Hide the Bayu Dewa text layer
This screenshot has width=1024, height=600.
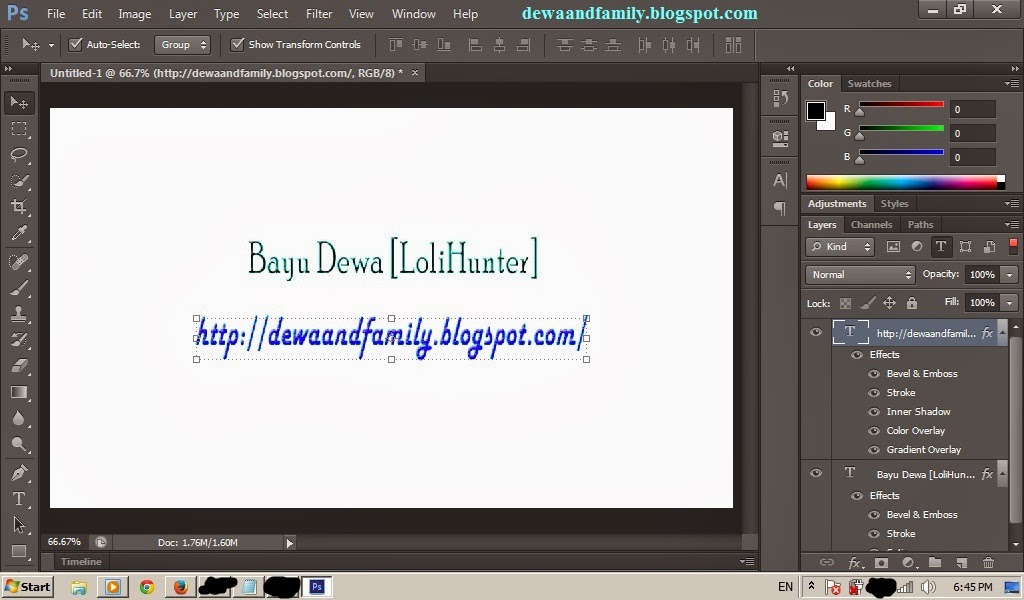click(x=816, y=473)
